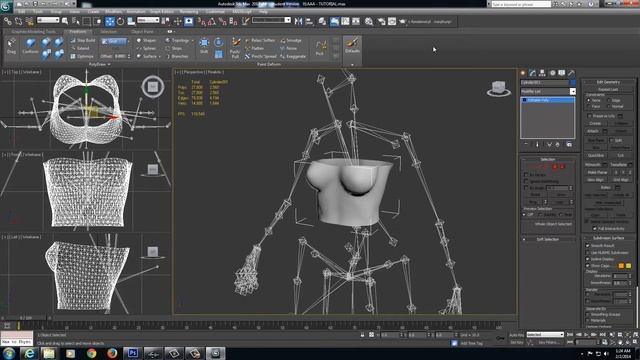Switch to the Selection ribbon tab
Image resolution: width=640 pixels, height=360 pixels.
[108, 31]
